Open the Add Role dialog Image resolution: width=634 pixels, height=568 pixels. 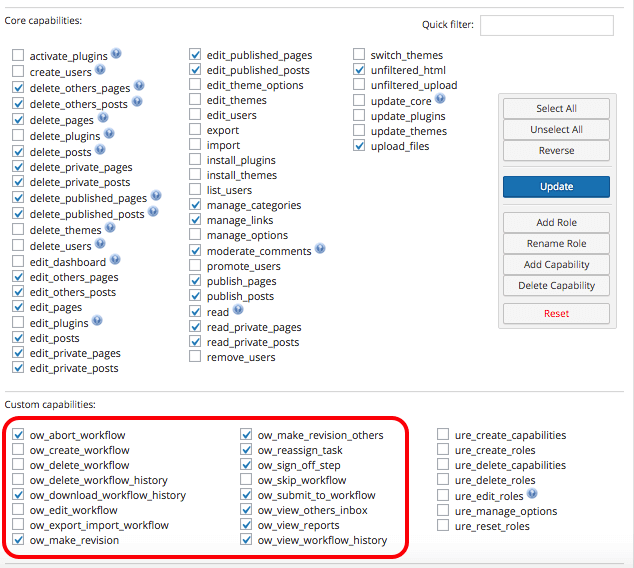(556, 222)
